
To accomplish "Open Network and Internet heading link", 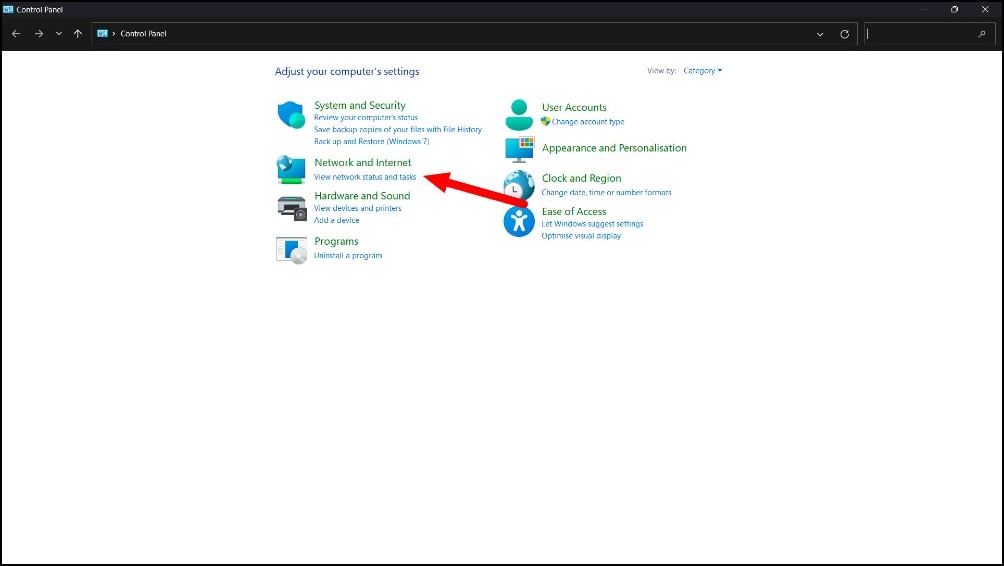I will click(362, 163).
